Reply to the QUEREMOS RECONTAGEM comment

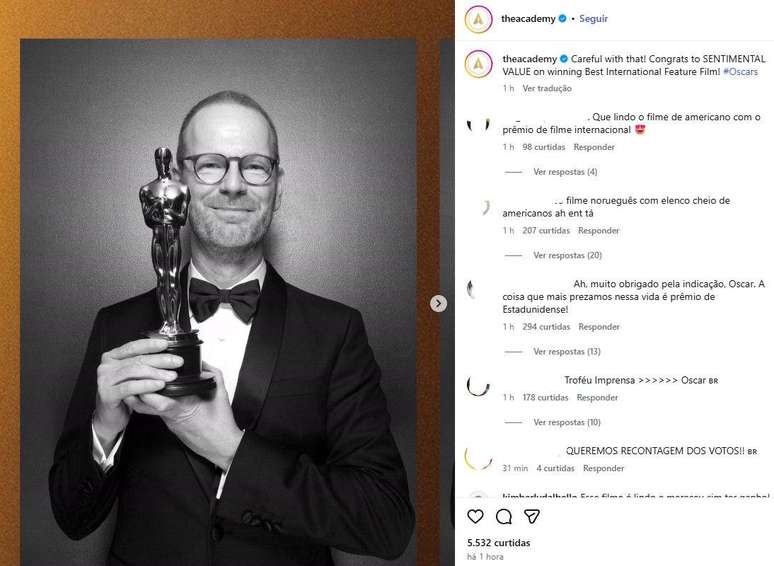(x=603, y=468)
